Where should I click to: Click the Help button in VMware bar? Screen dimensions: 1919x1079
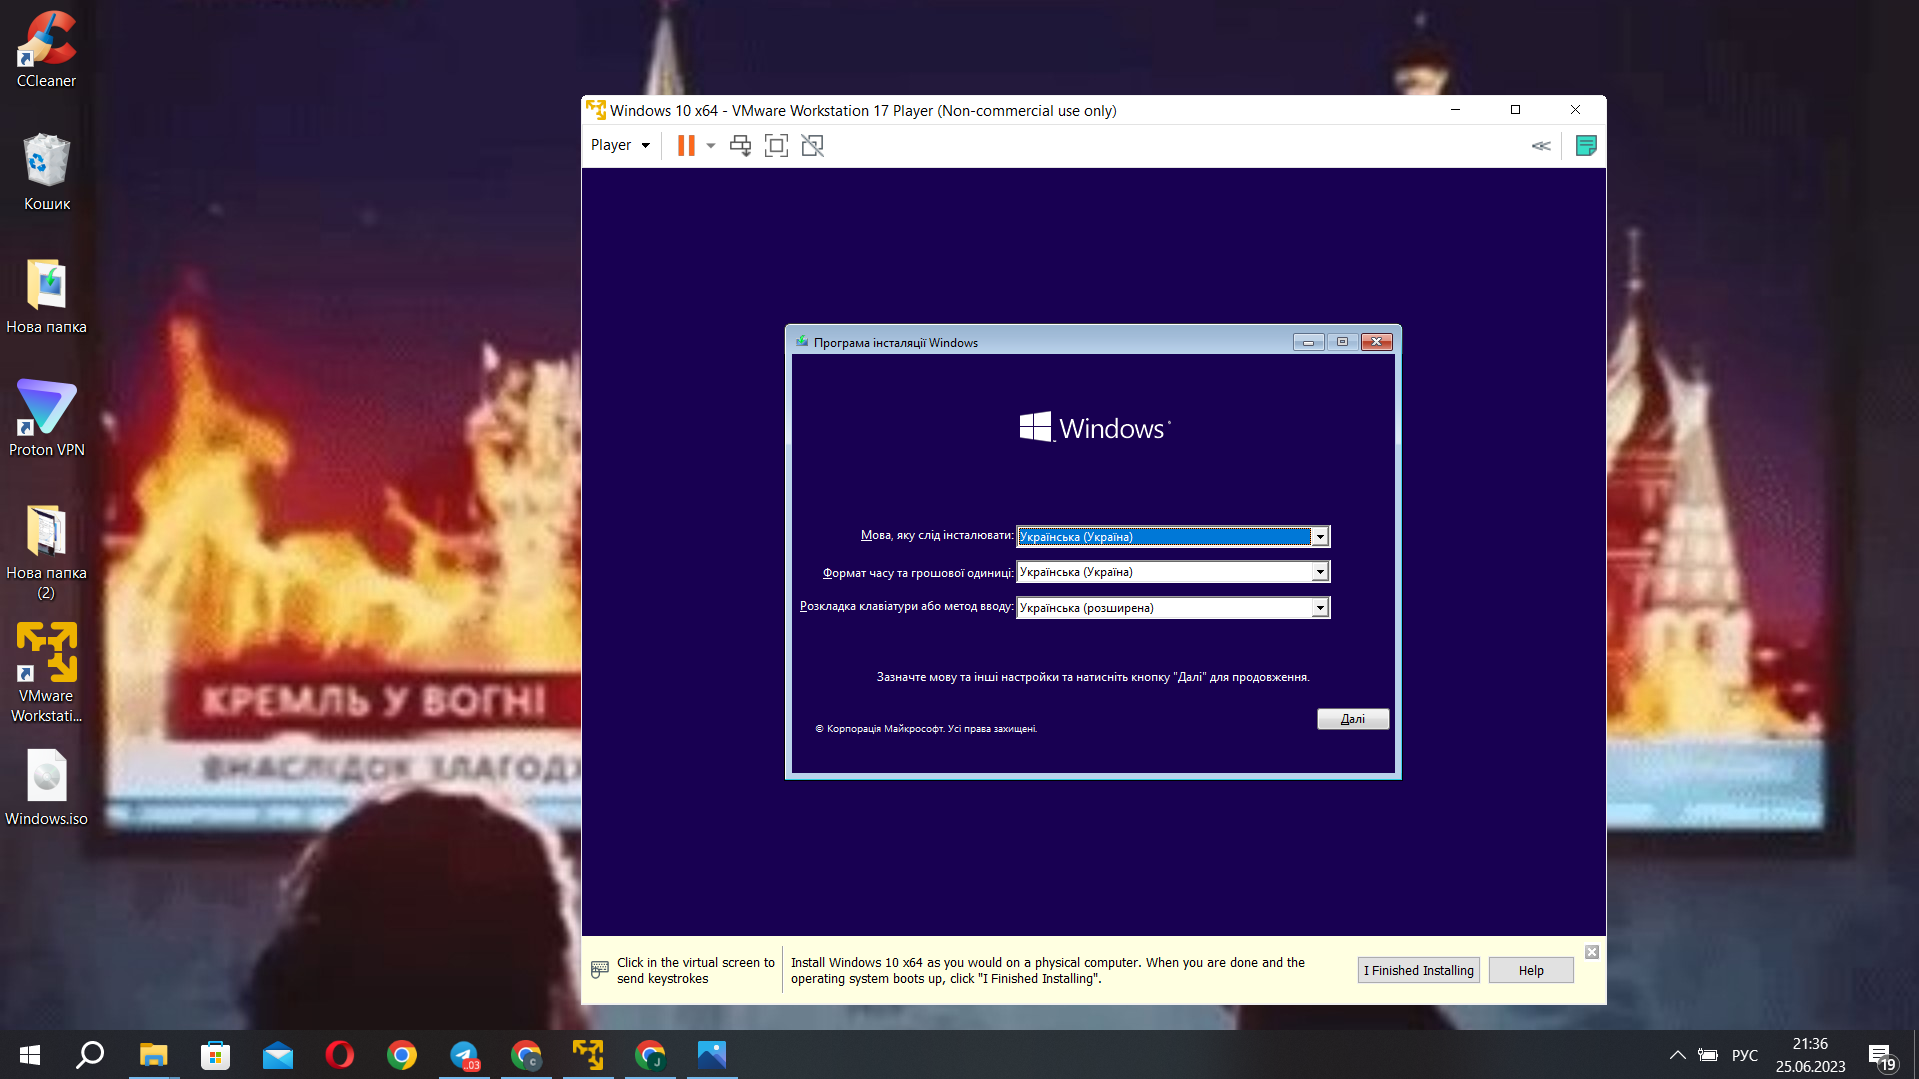pos(1531,970)
